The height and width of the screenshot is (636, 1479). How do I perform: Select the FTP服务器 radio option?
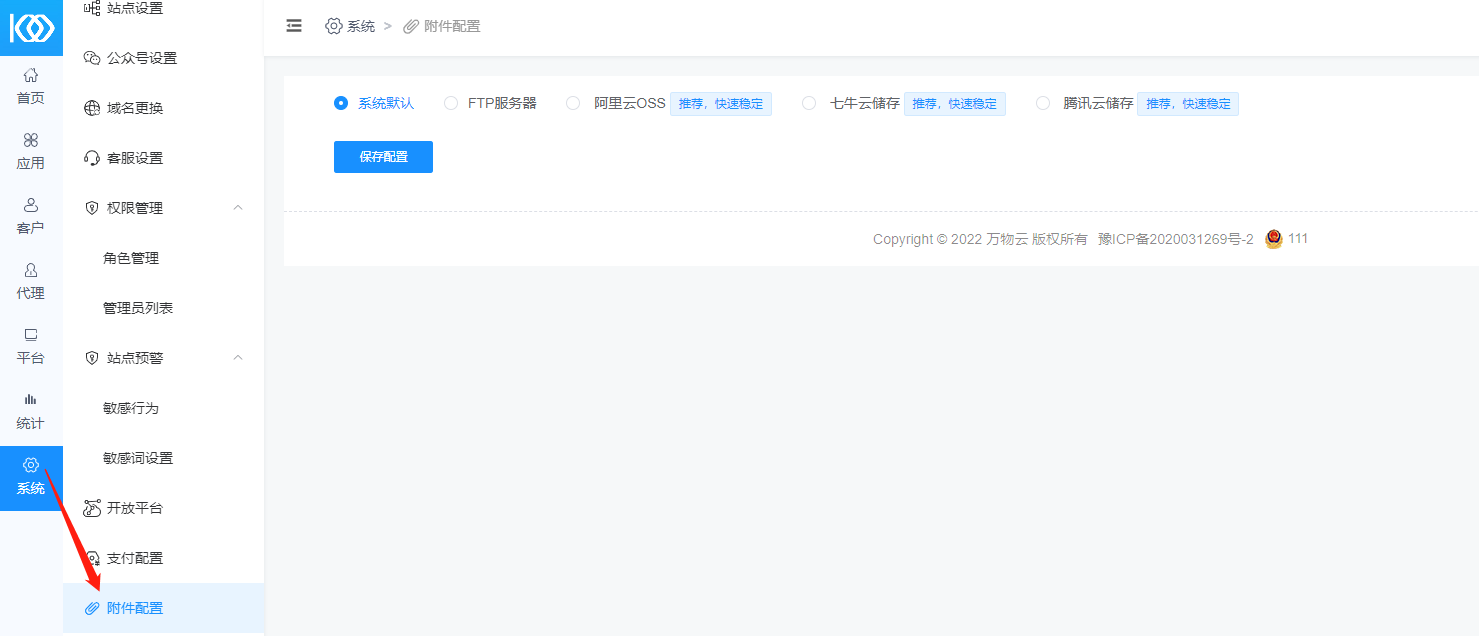coord(451,103)
